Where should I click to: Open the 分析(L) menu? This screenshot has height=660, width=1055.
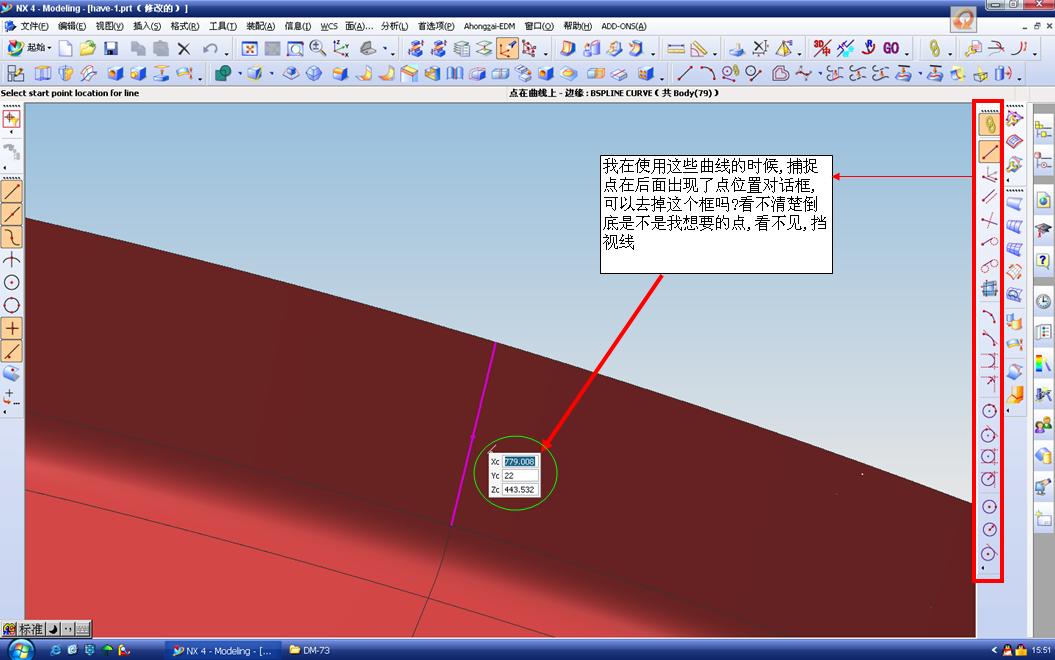394,26
